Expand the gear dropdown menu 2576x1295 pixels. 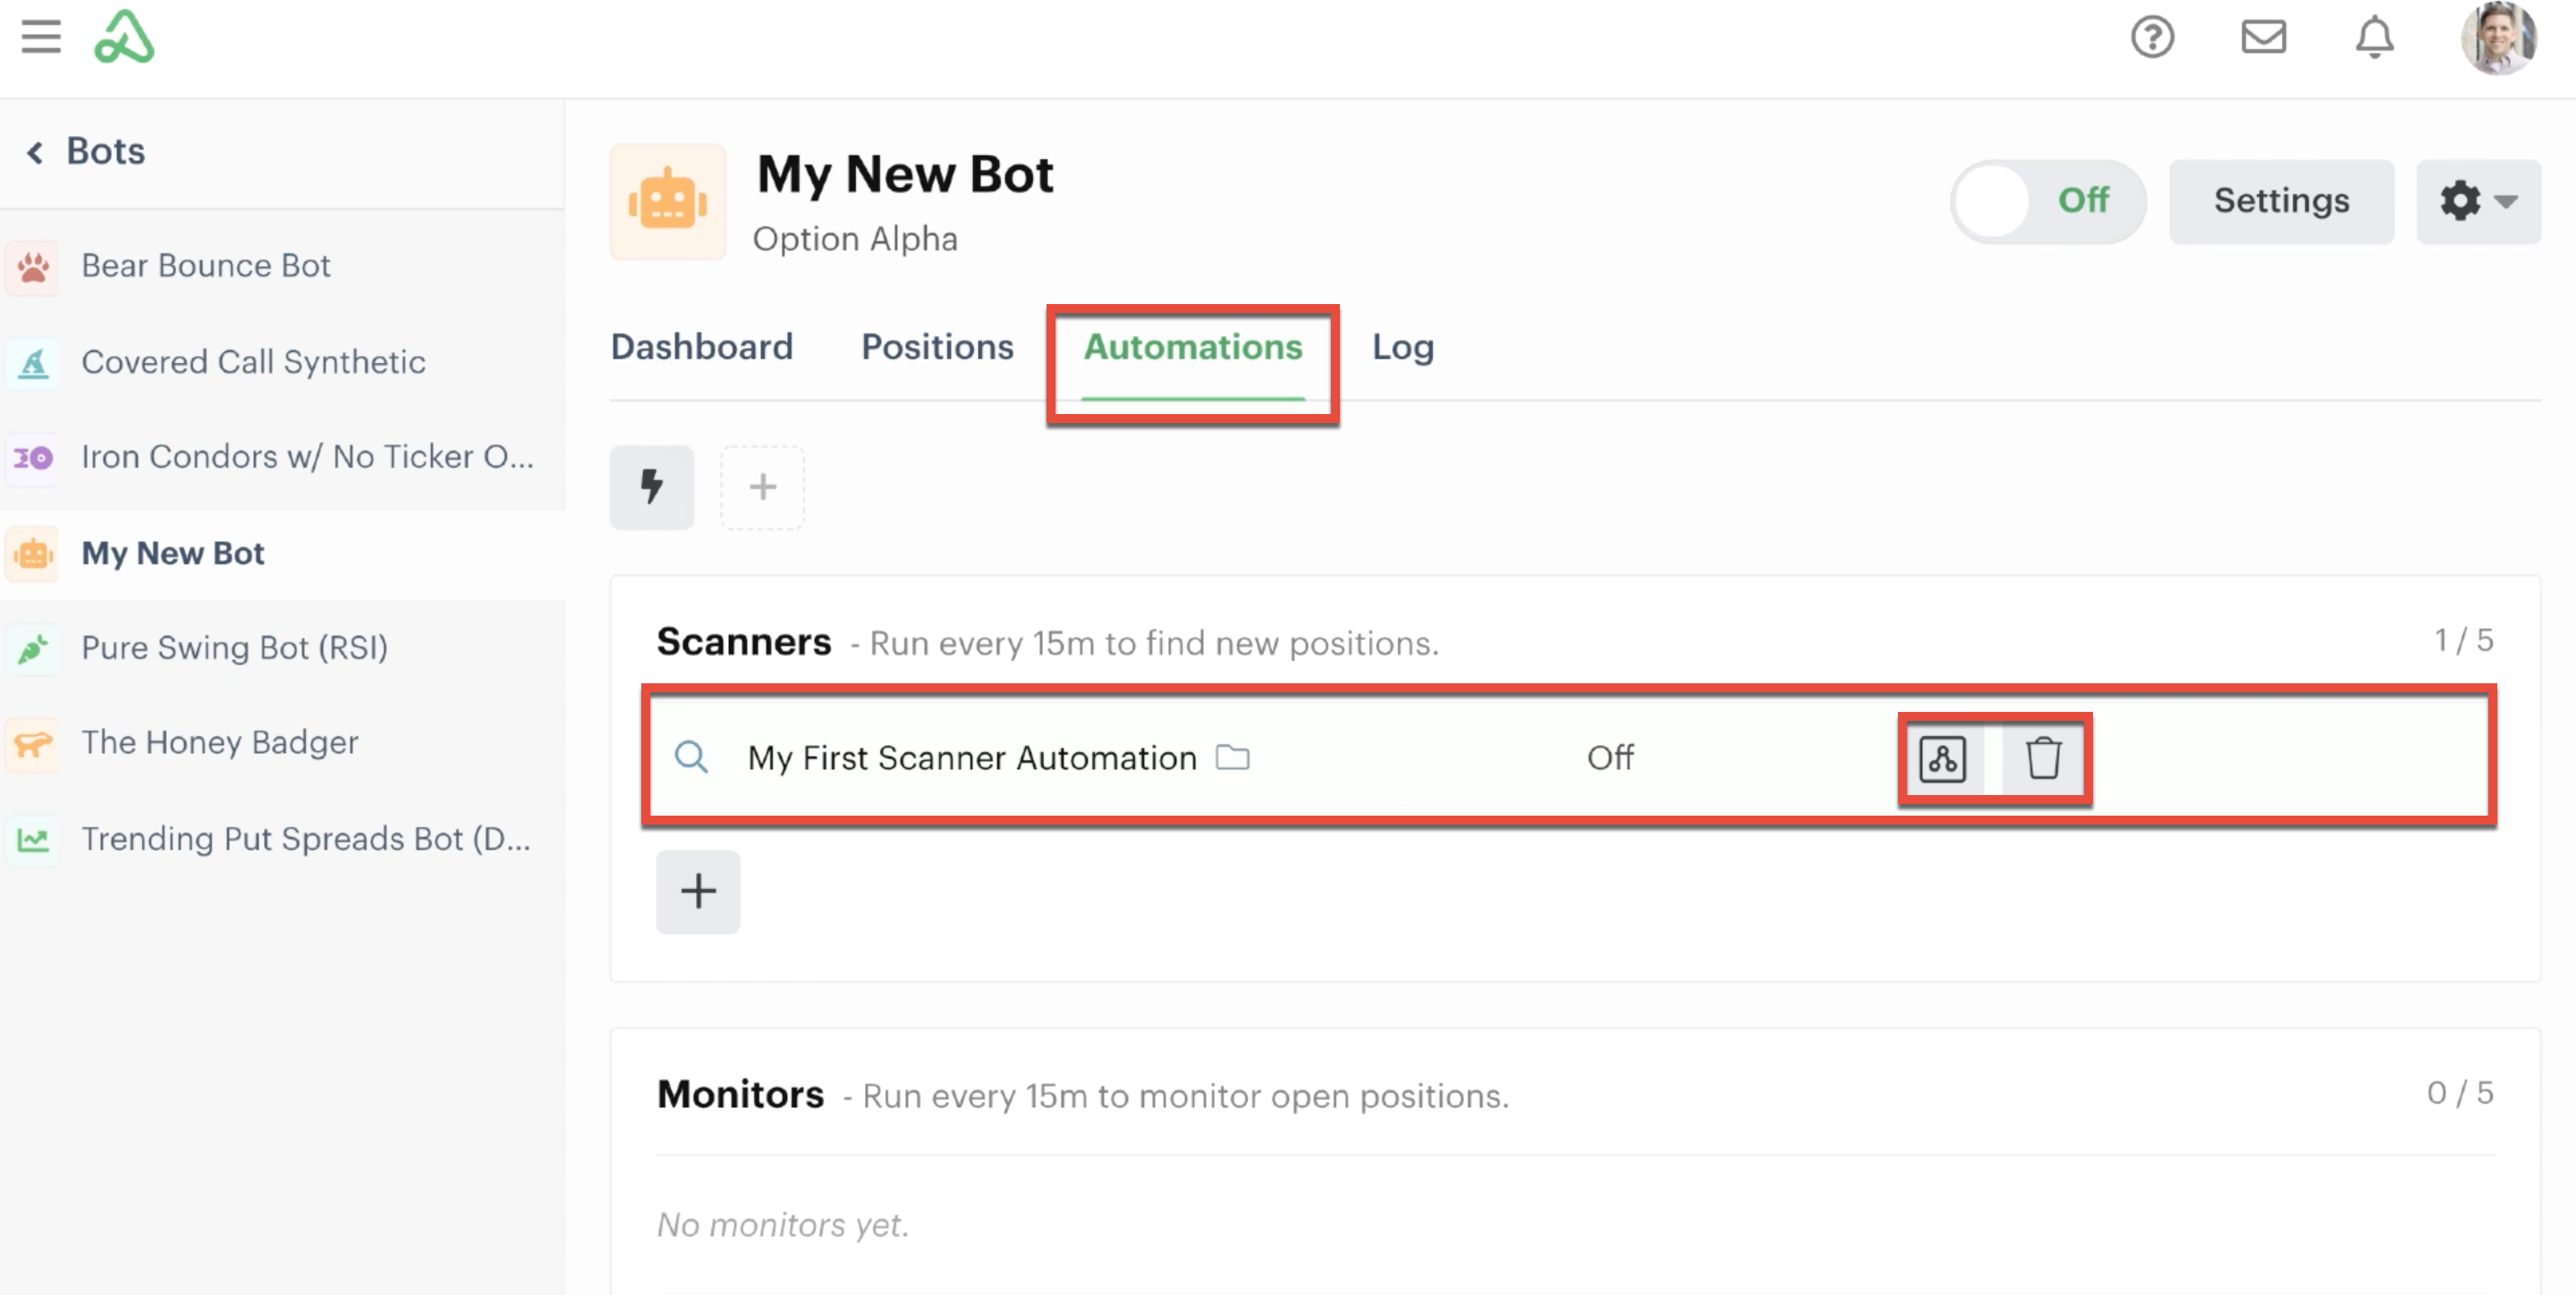coord(2478,201)
